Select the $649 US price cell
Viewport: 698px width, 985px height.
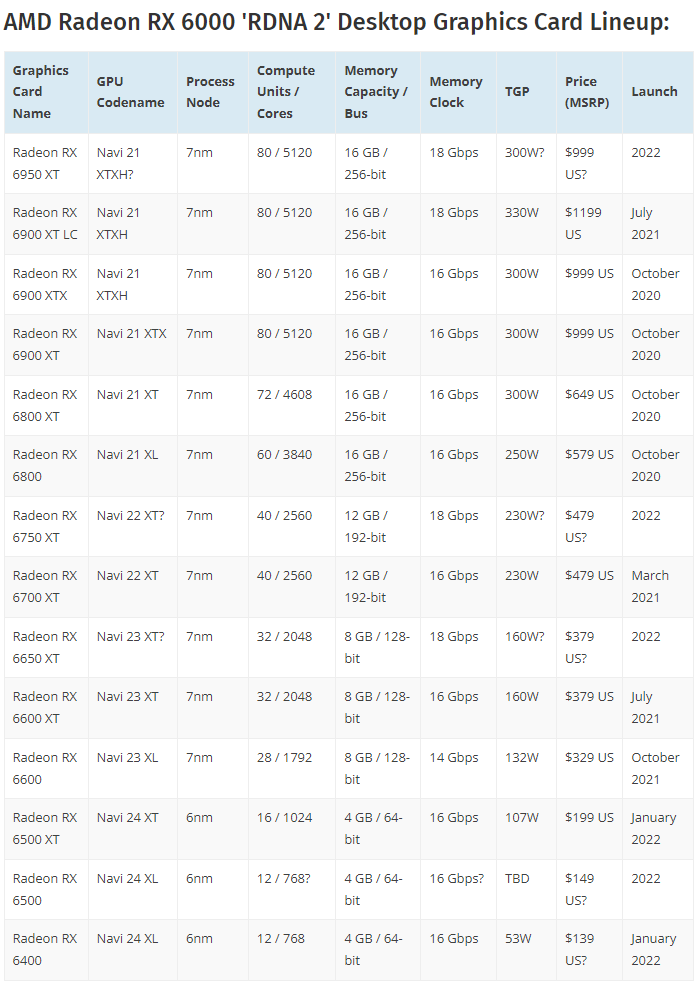589,395
